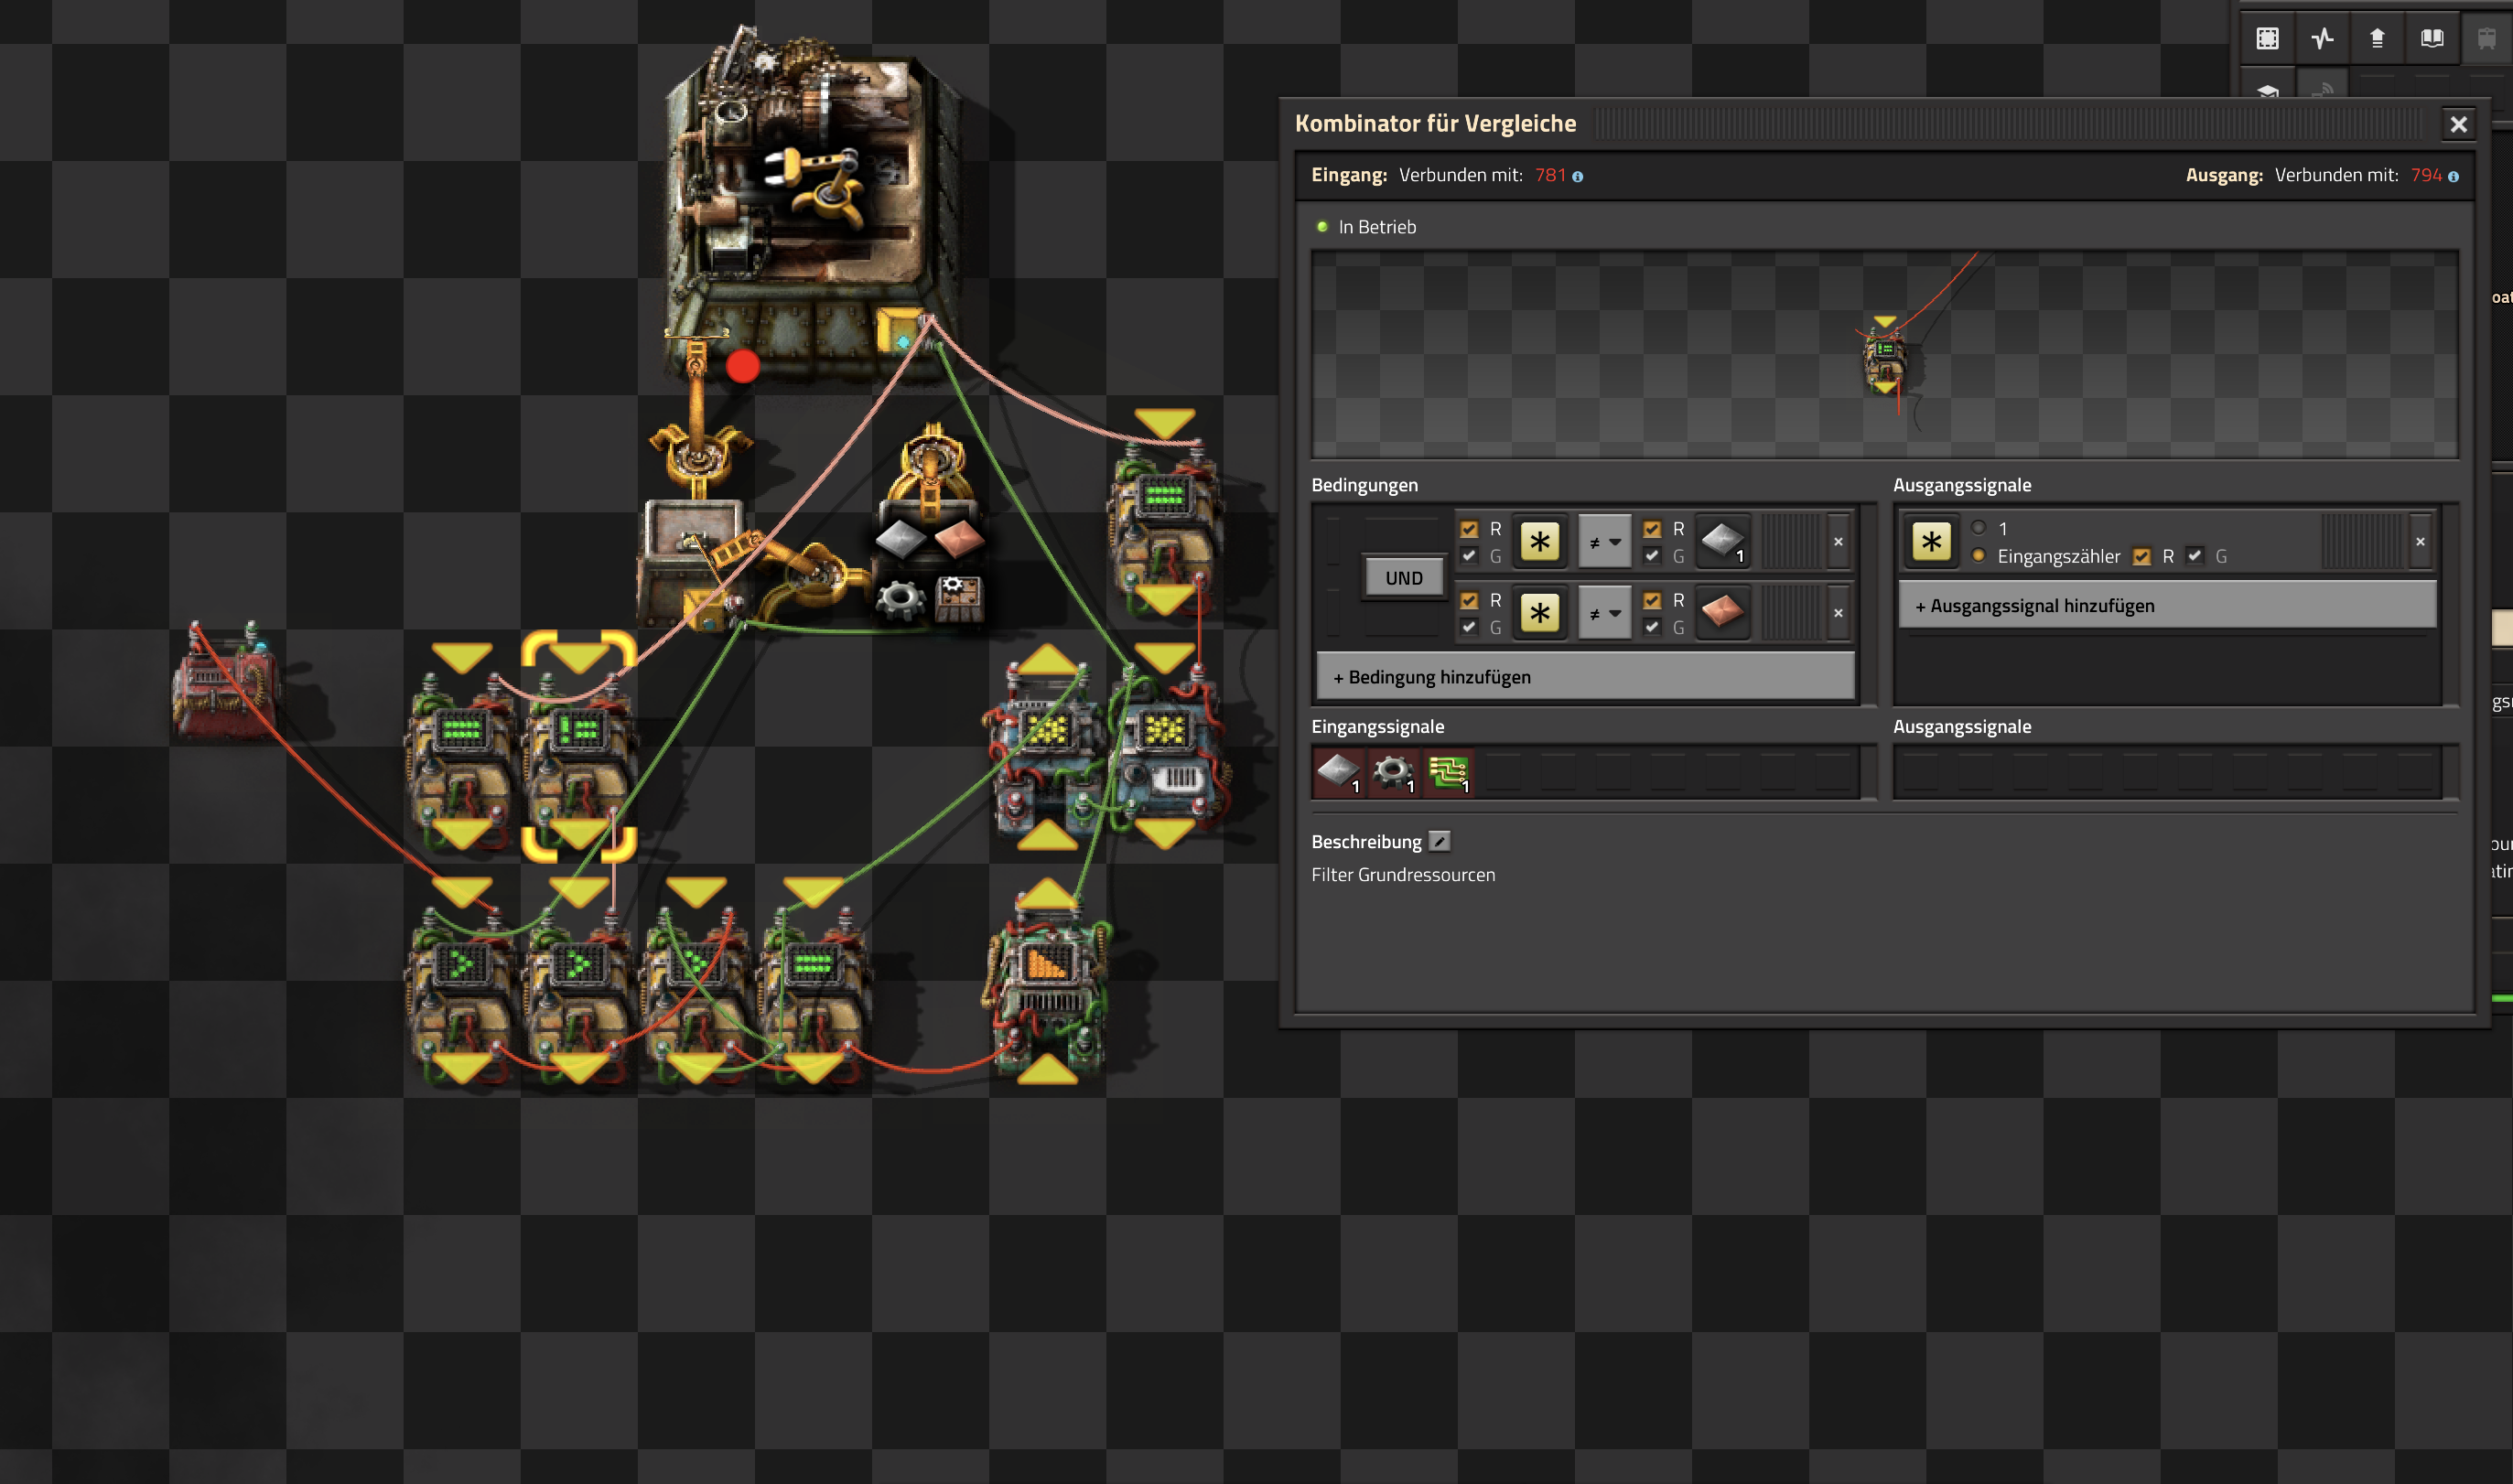The image size is (2513, 1484).
Task: Click the highlighted decider combinator in world
Action: click(579, 746)
